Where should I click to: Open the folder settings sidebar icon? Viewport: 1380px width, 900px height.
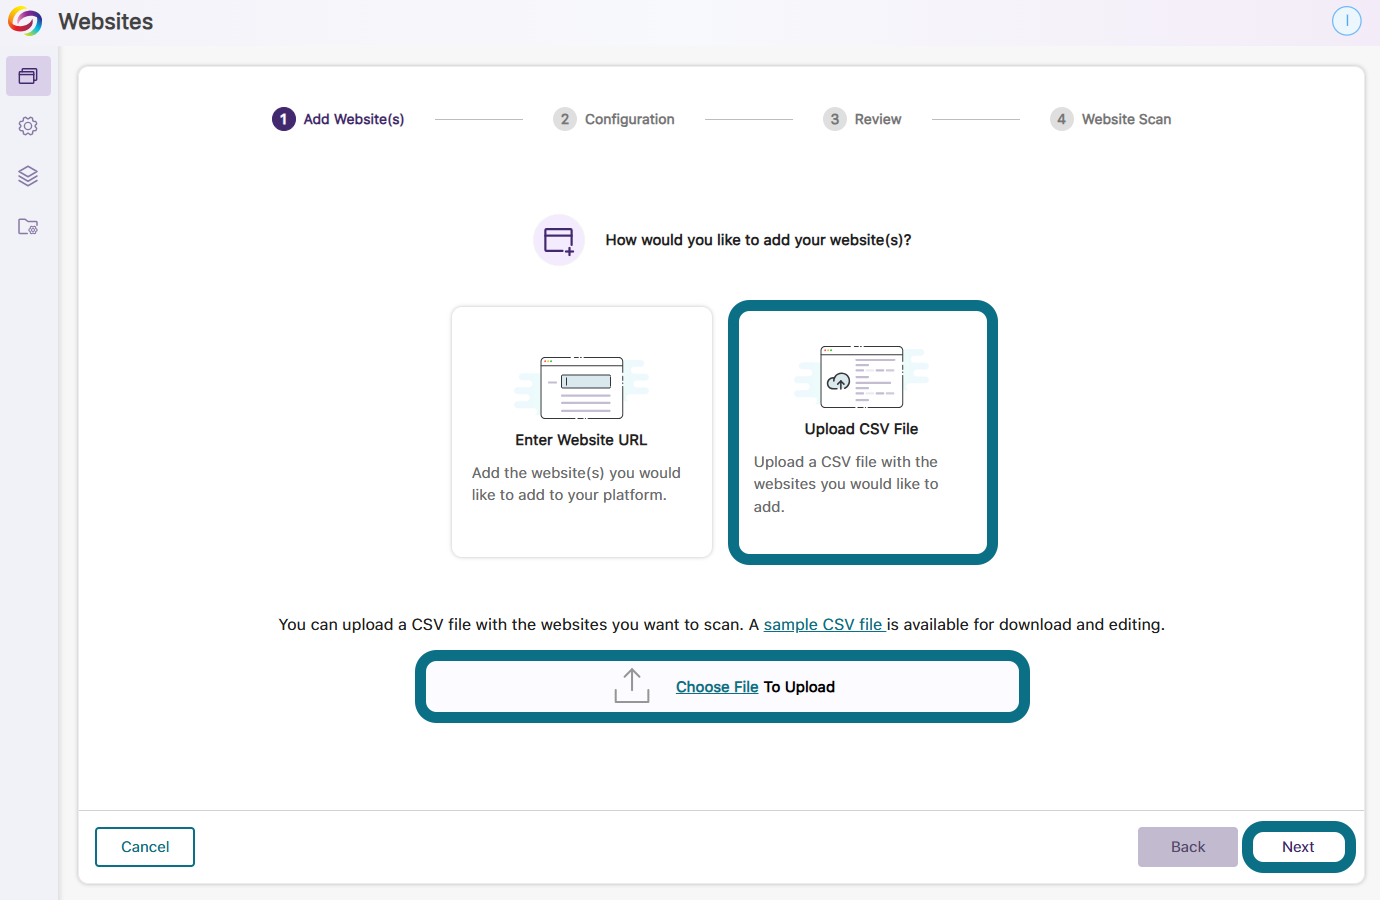28,227
